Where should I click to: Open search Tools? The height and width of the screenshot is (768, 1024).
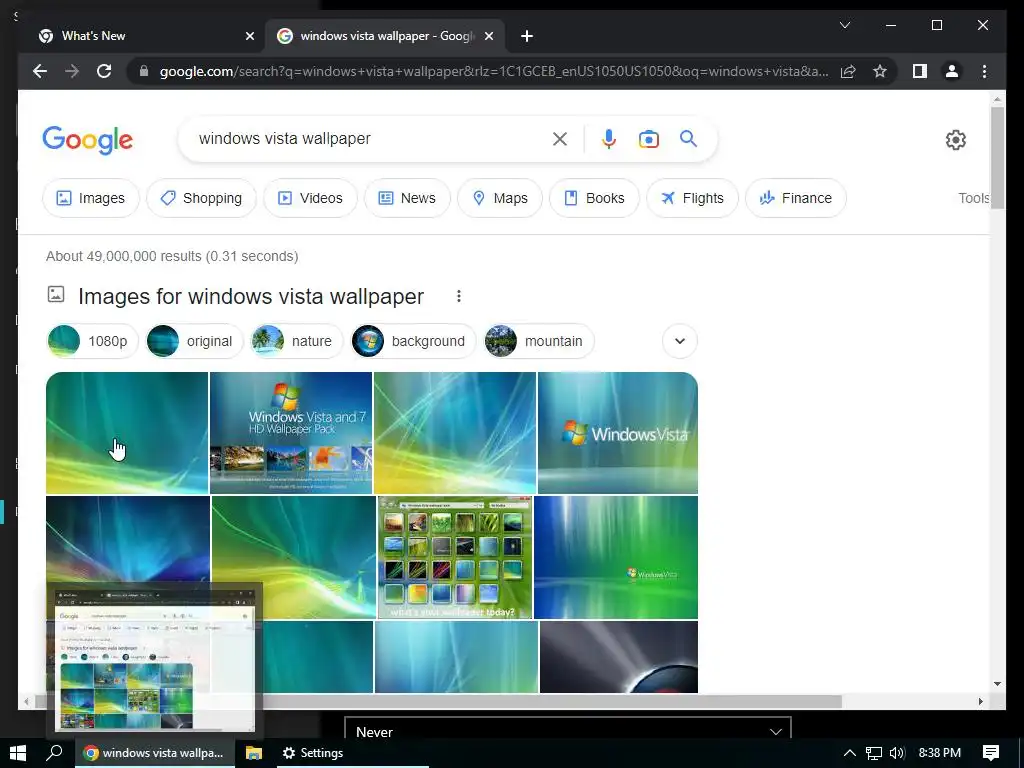(973, 198)
